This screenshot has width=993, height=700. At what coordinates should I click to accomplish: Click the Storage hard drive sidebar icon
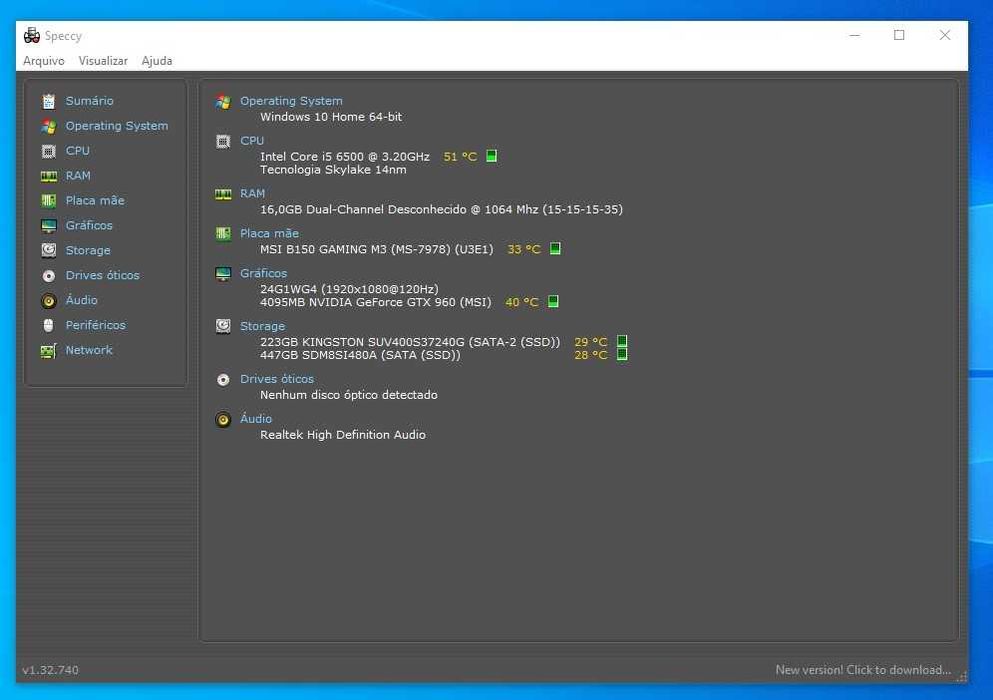(49, 250)
